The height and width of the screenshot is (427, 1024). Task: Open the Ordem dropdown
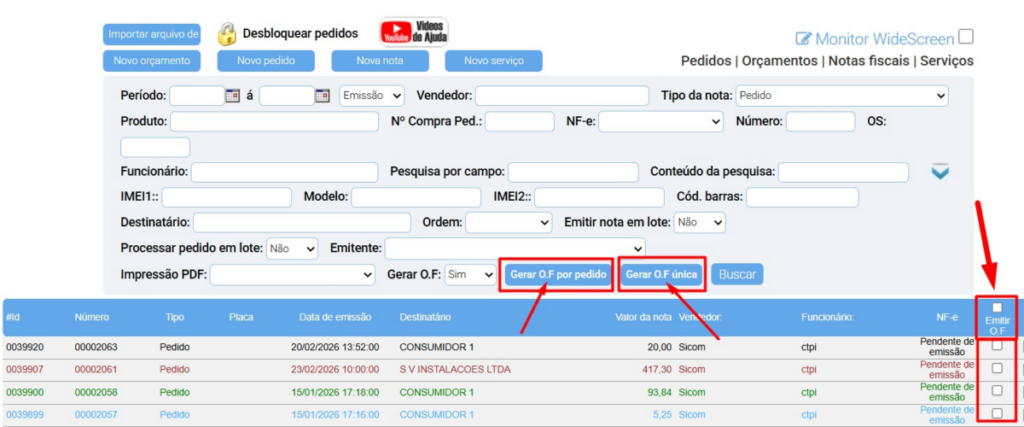509,222
